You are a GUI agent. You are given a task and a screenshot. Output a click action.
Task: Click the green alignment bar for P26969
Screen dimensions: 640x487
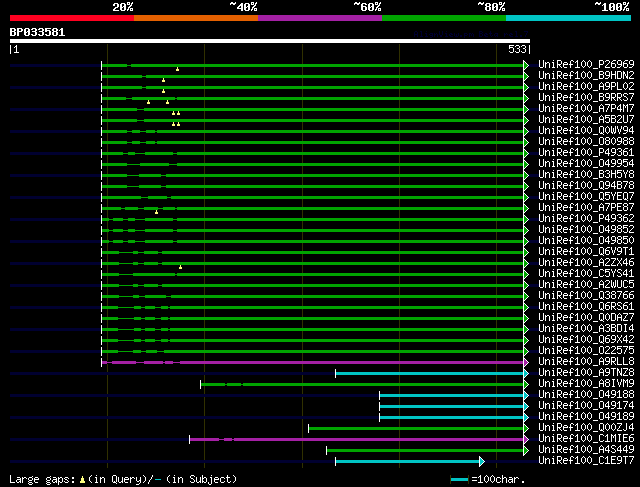pos(313,65)
